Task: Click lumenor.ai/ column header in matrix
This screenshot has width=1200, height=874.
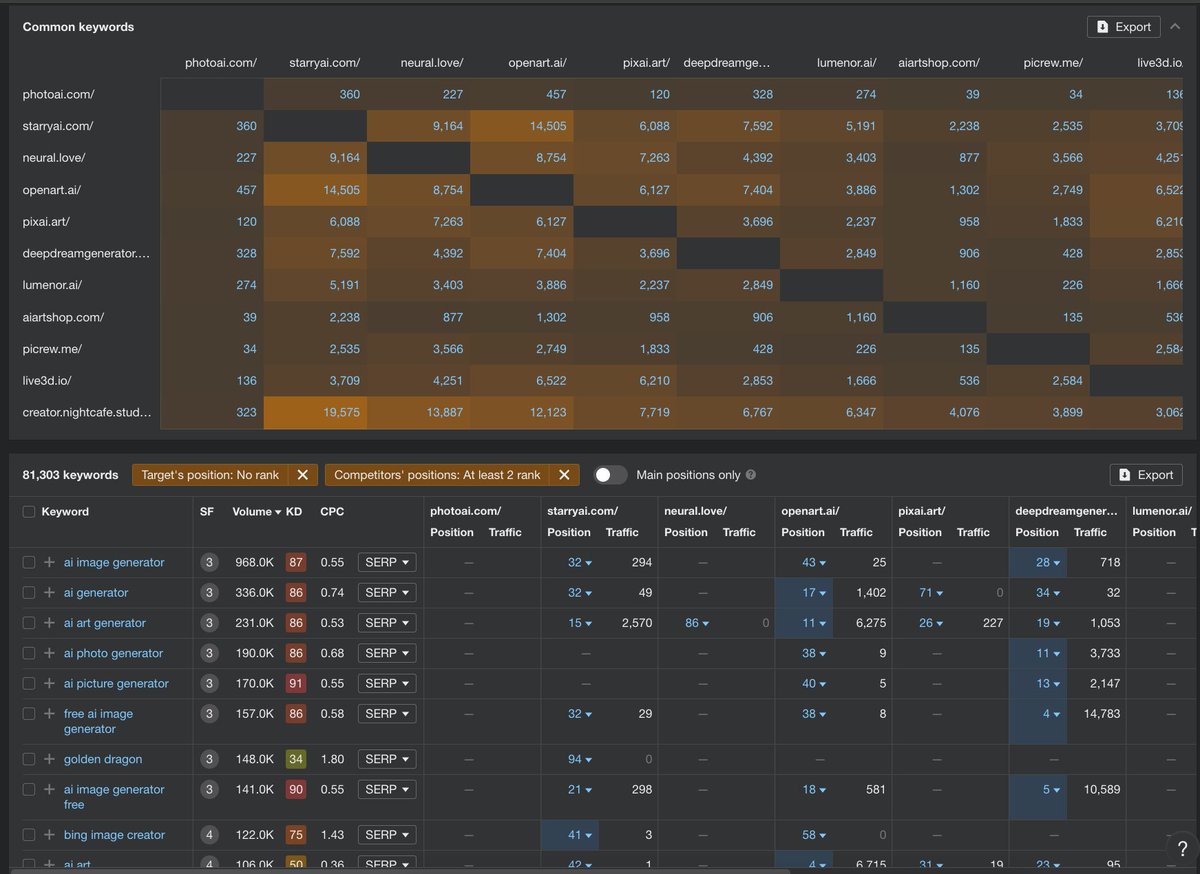Action: [x=844, y=62]
